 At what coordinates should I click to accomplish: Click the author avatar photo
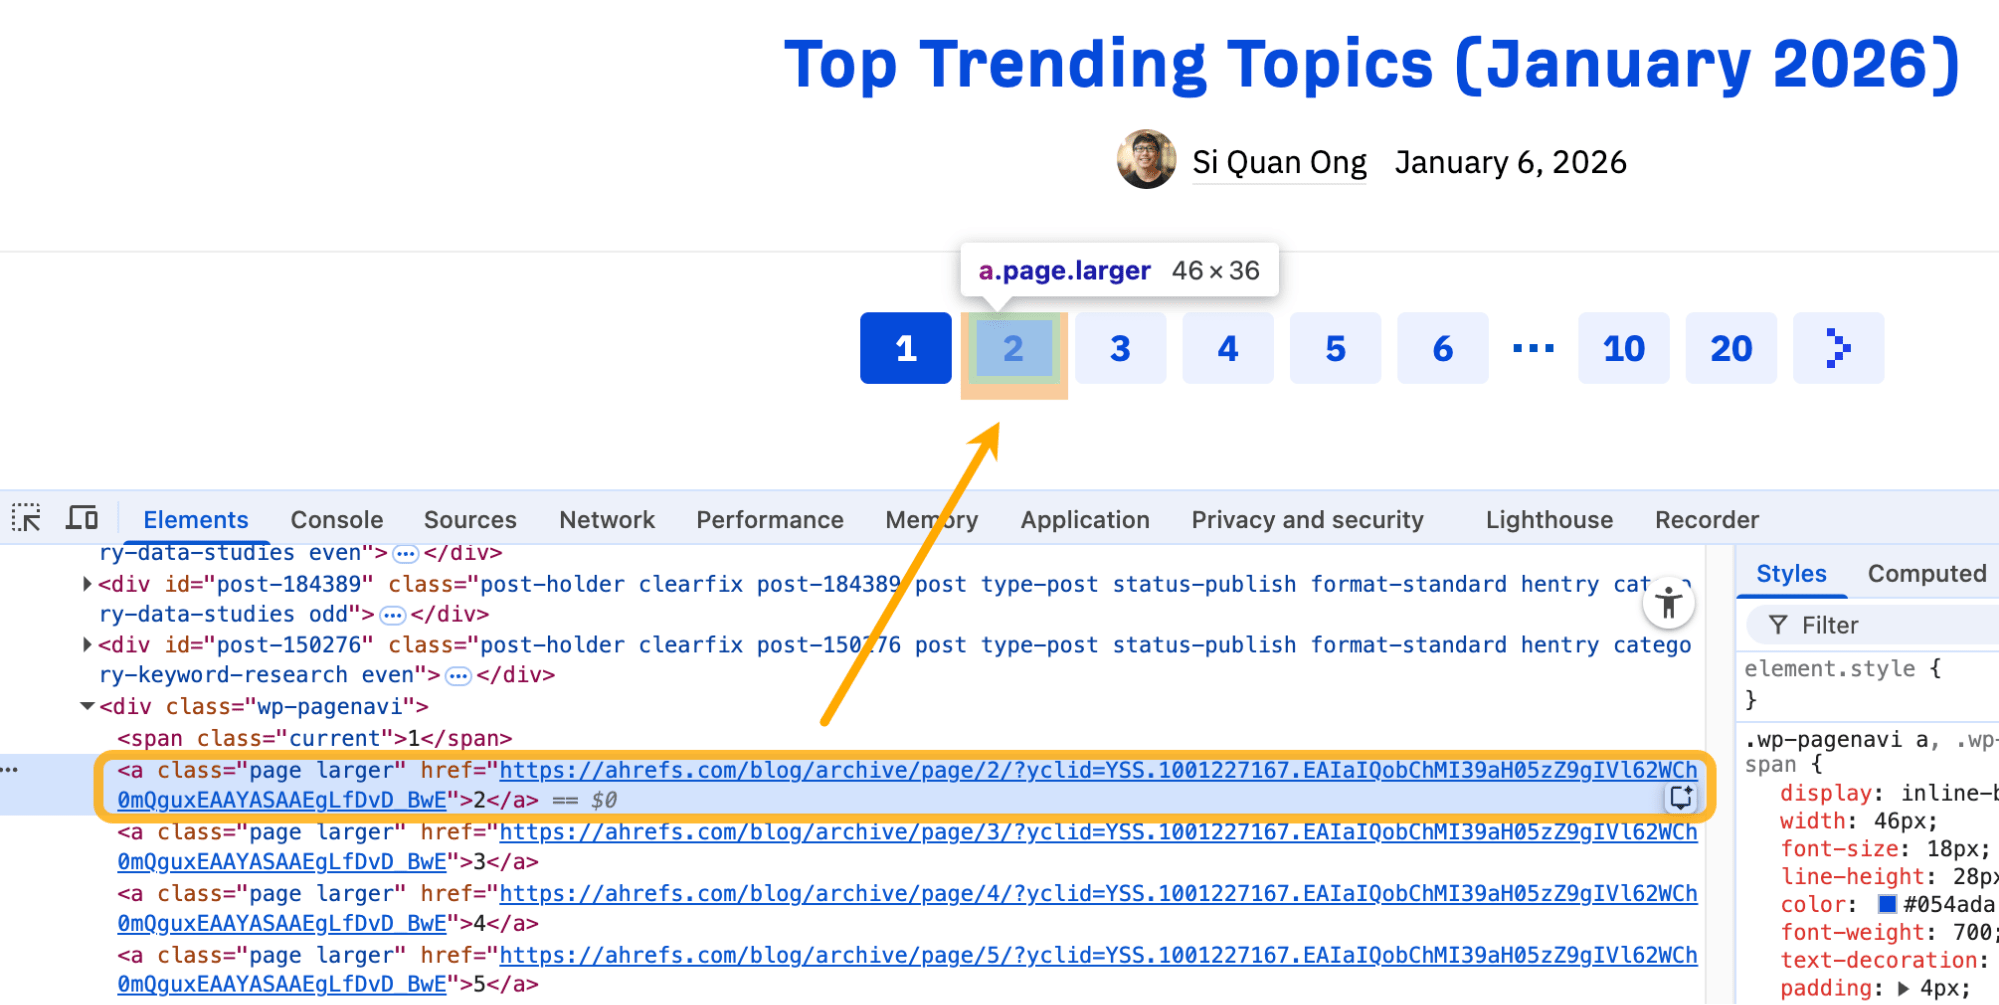[1146, 160]
